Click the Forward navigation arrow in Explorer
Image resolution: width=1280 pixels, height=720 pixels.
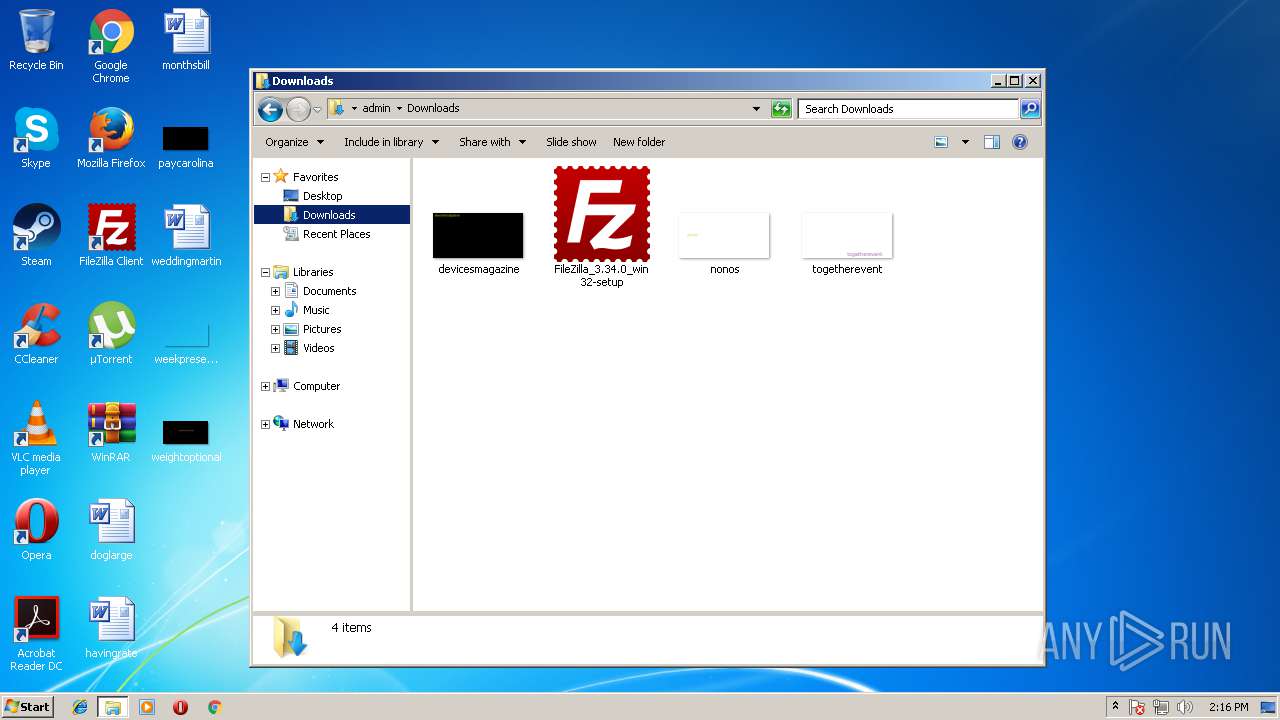tap(298, 109)
